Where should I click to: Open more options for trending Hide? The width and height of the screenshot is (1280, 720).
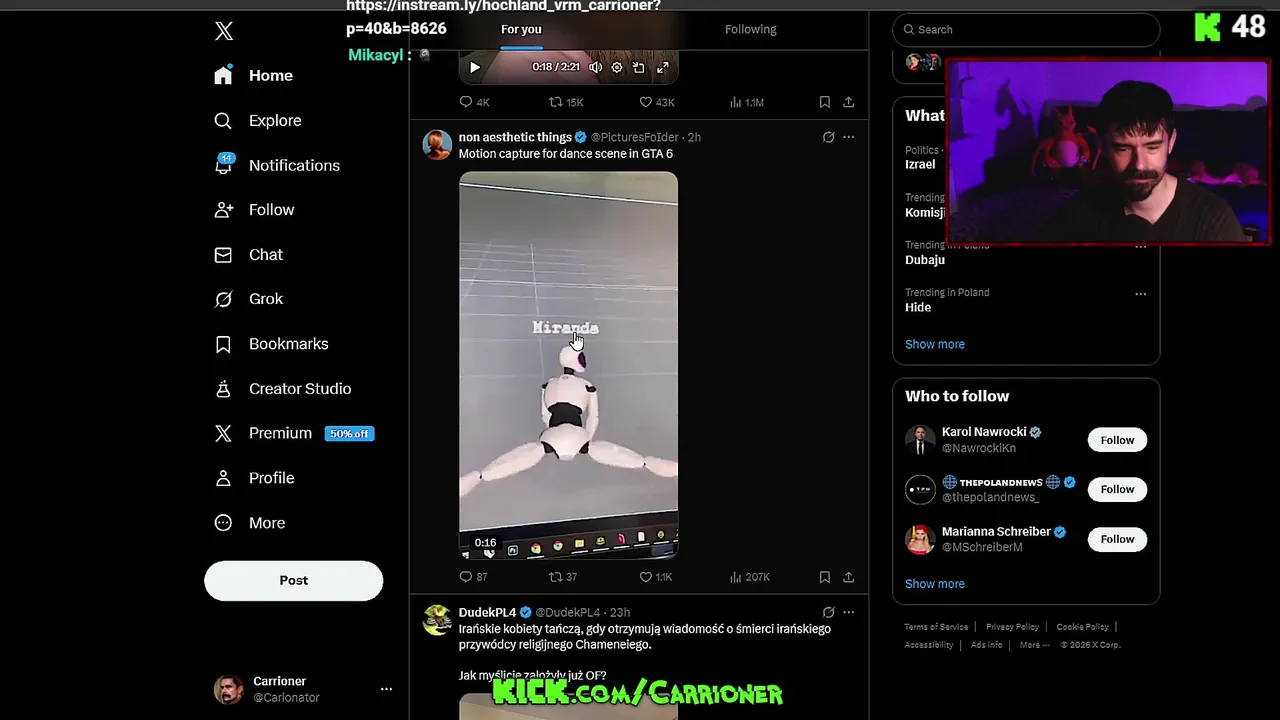click(1140, 294)
